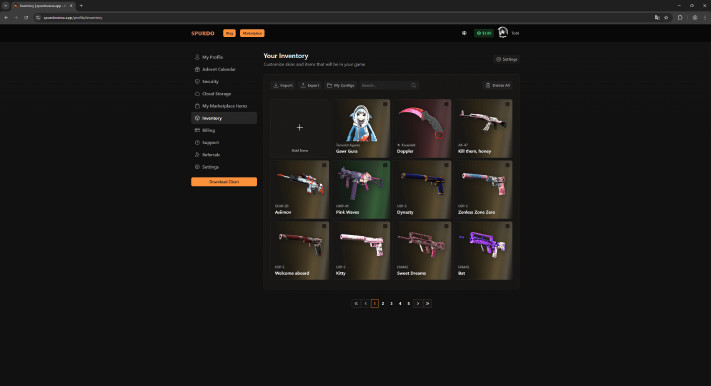This screenshot has width=711, height=386.
Task: Click the SPURDO logo
Action: pyautogui.click(x=203, y=33)
